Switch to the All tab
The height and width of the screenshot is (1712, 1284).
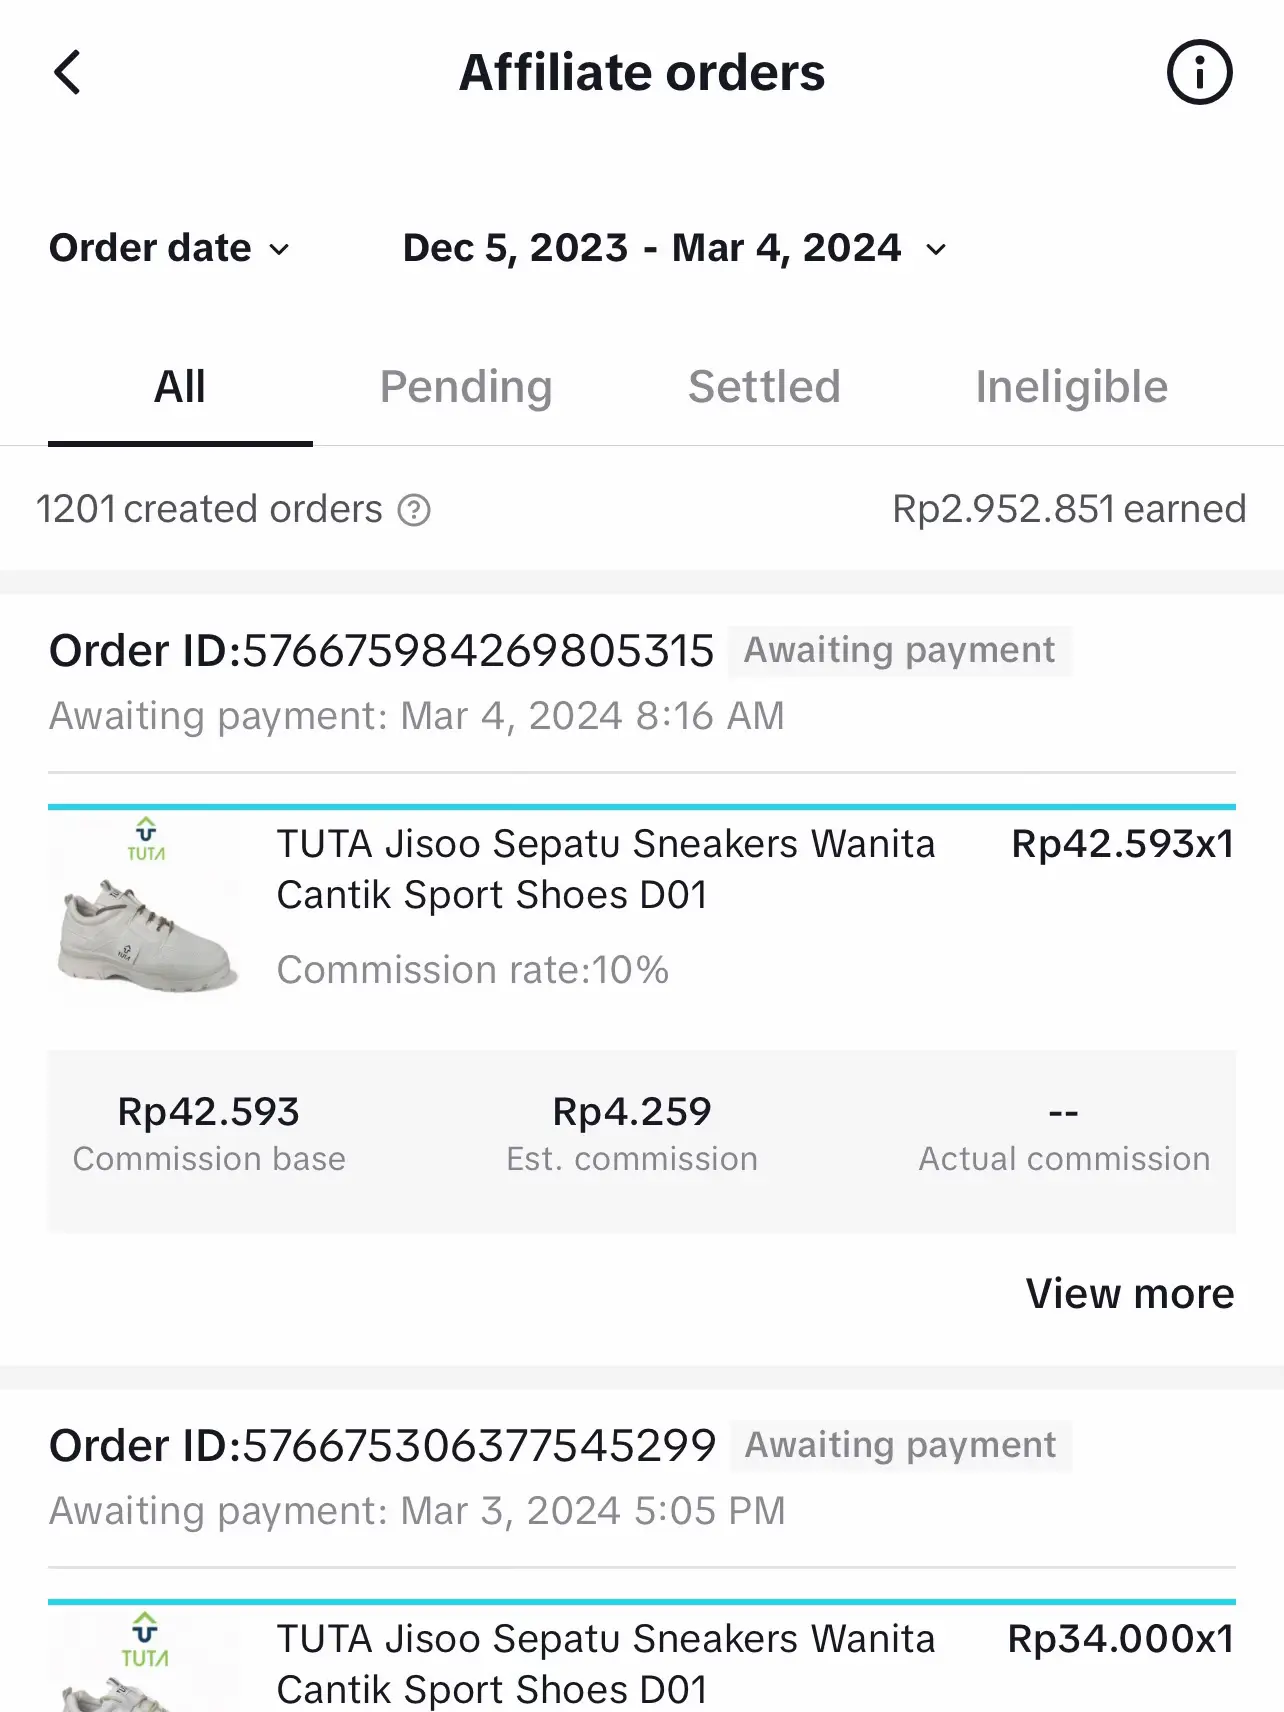click(x=180, y=387)
